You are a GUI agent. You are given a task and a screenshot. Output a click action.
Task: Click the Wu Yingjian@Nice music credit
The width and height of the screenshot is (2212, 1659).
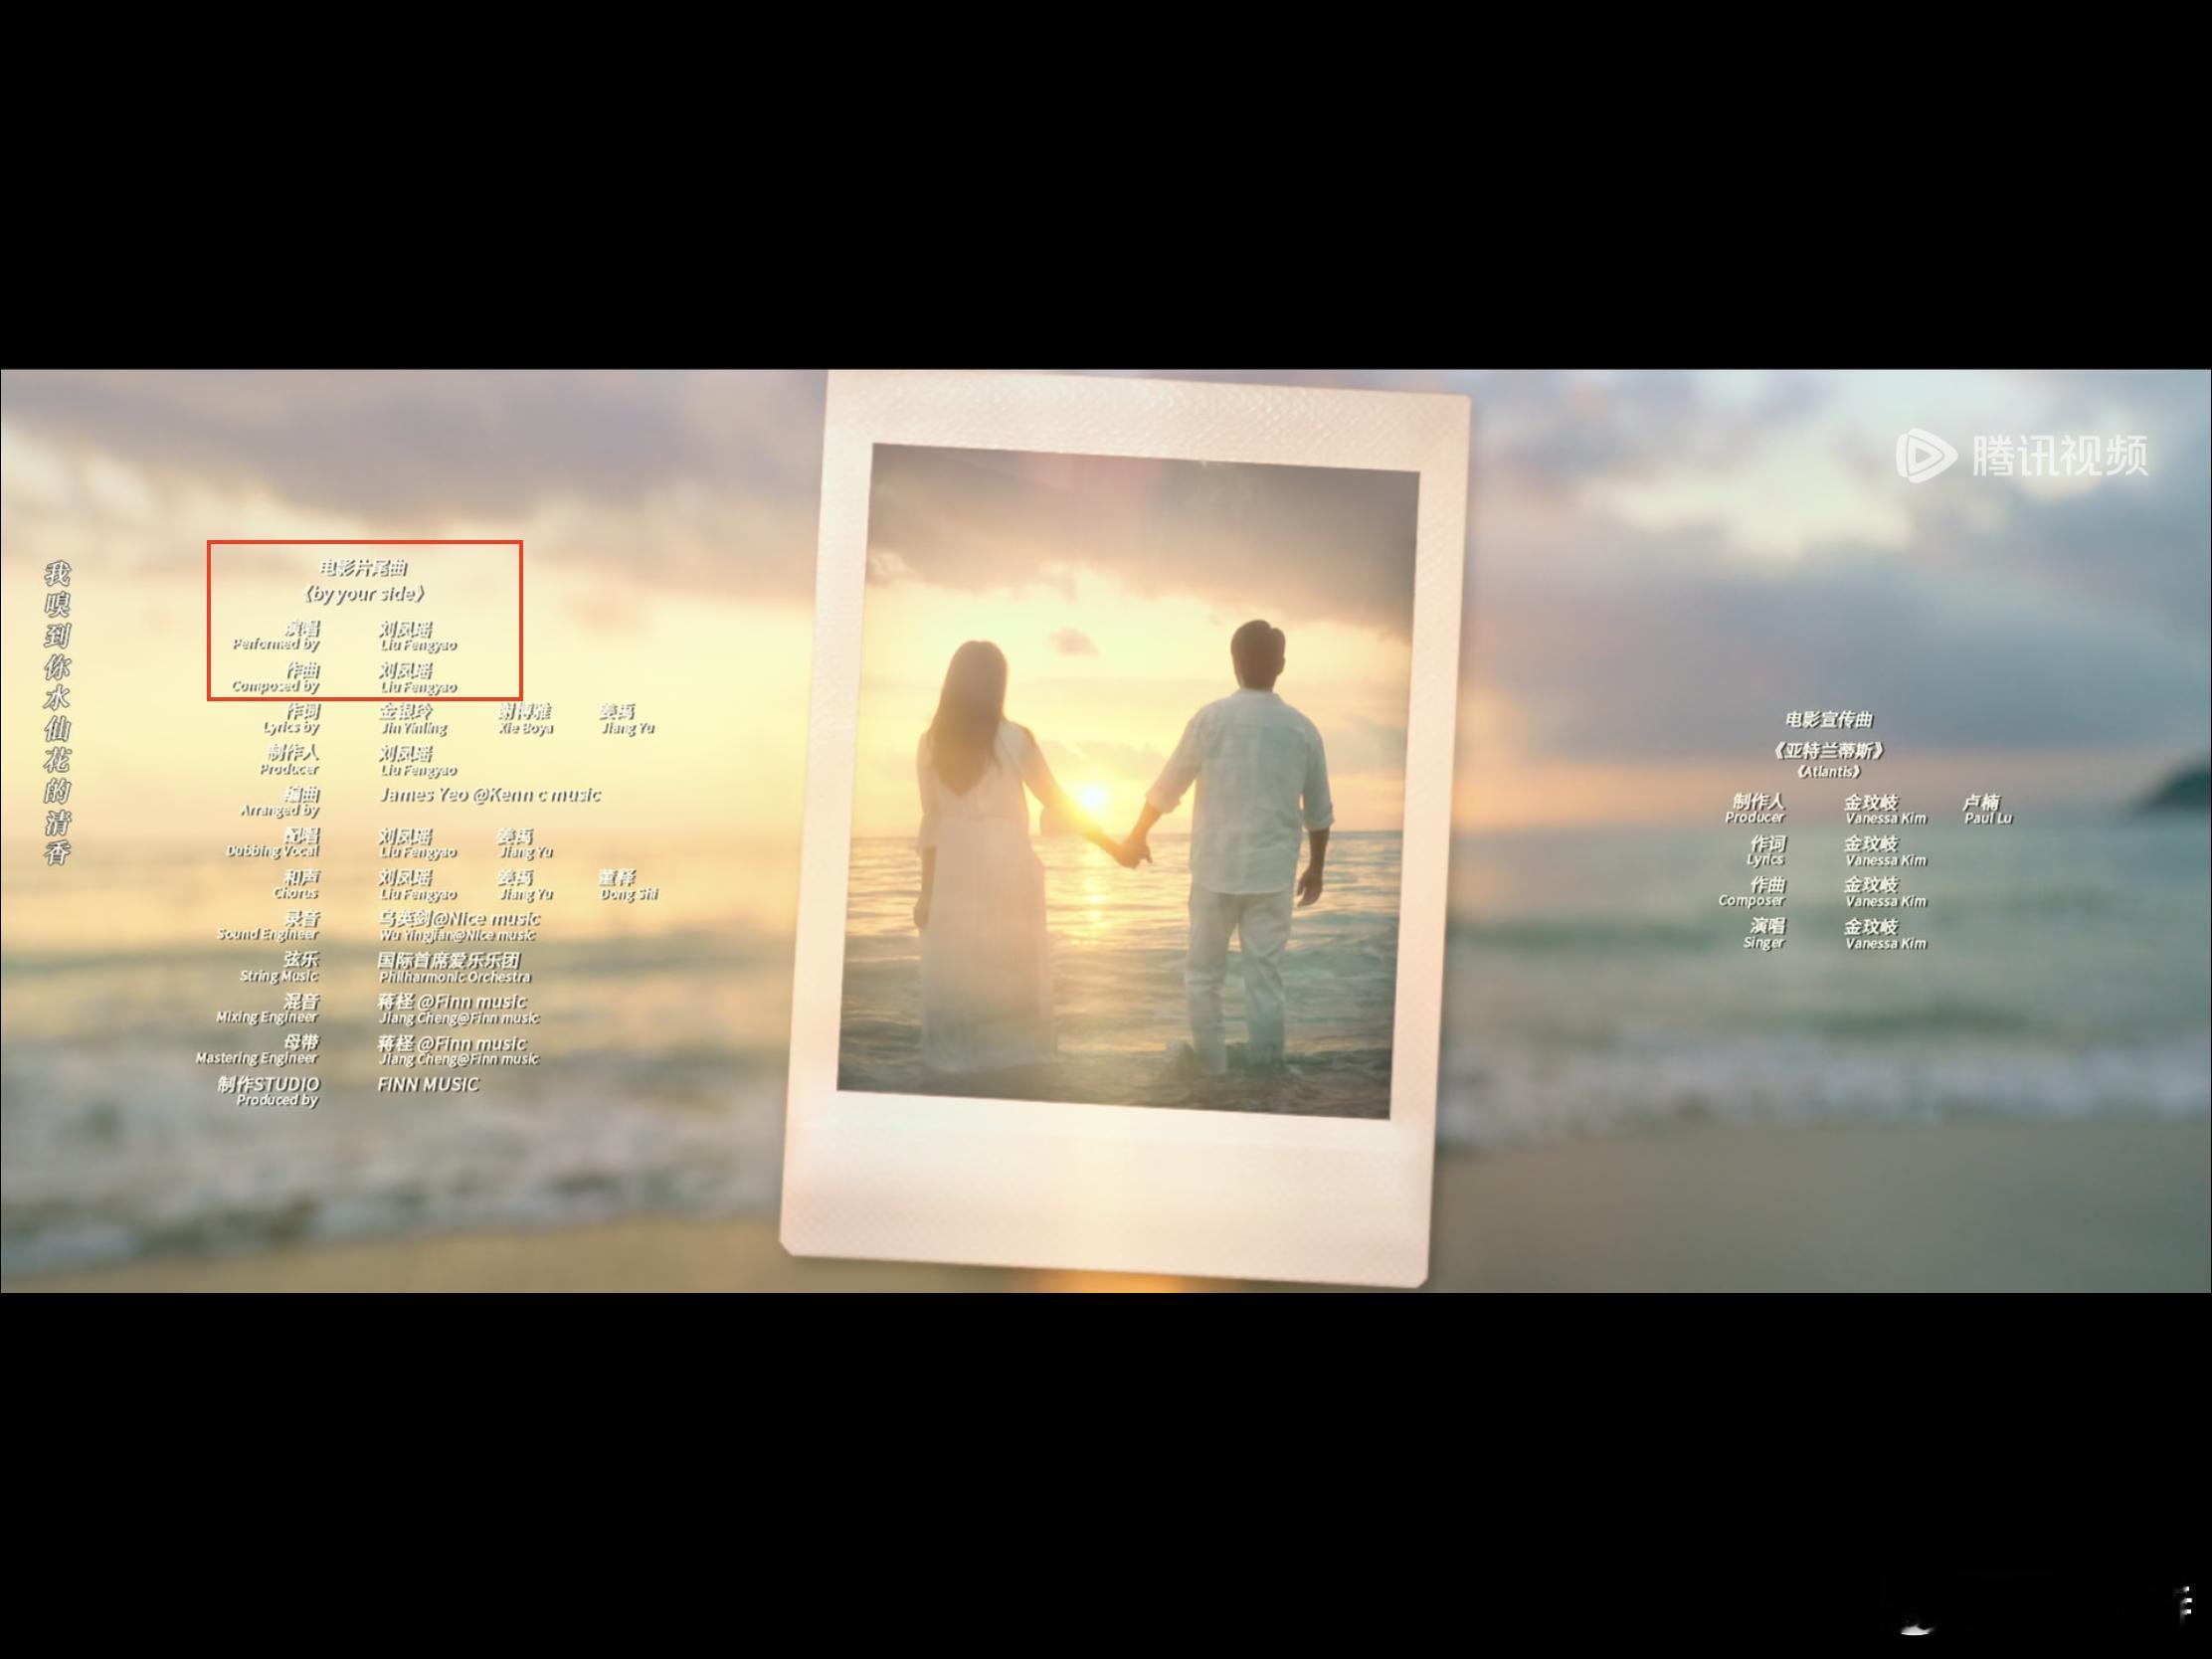(457, 935)
